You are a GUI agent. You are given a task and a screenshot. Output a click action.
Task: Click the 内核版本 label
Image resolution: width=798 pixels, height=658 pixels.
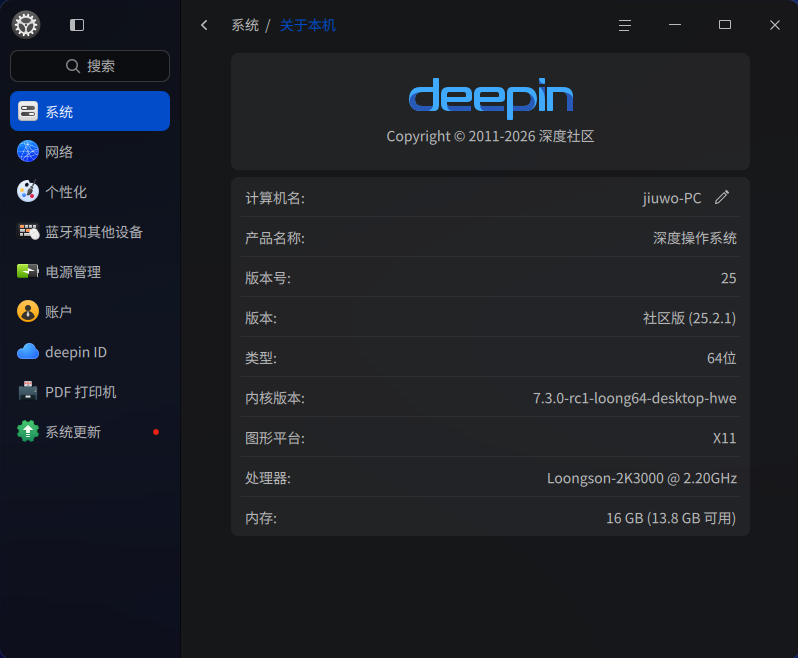coord(275,398)
